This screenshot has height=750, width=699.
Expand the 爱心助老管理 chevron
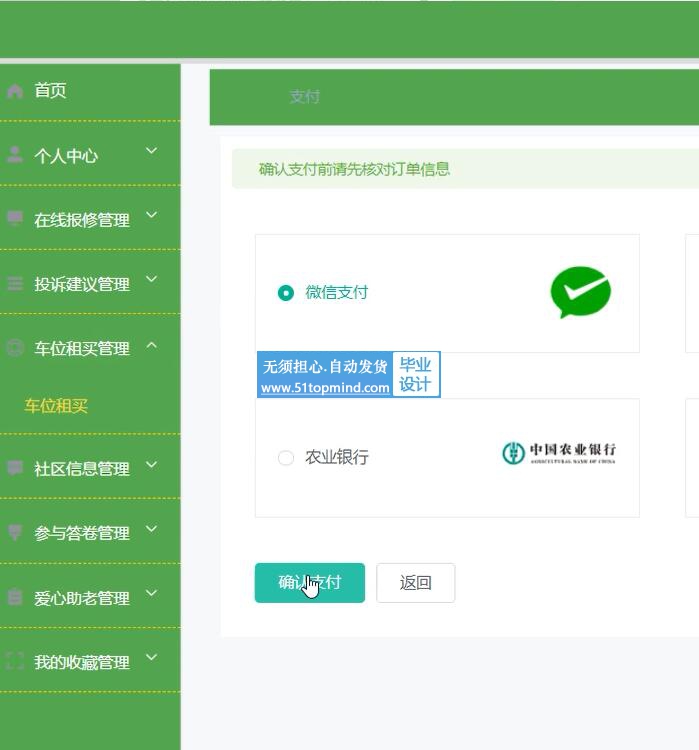(x=151, y=593)
